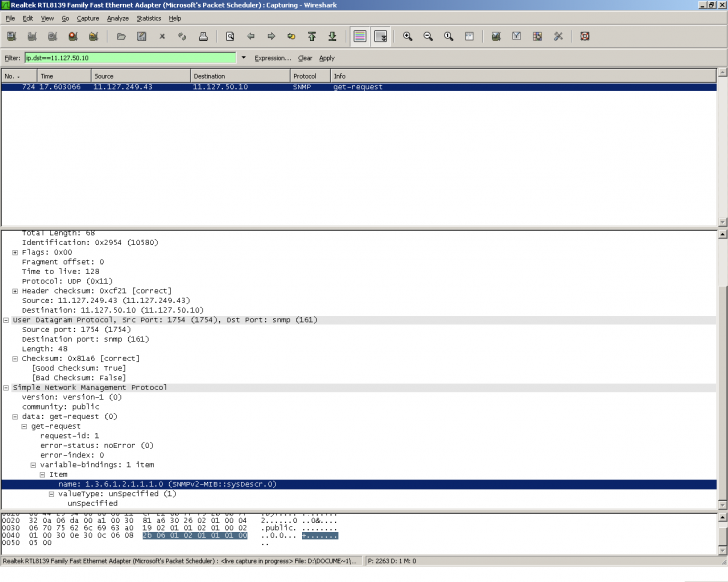Collapse the User Datagram Protocol section
The image size is (728, 582).
click(x=6, y=320)
